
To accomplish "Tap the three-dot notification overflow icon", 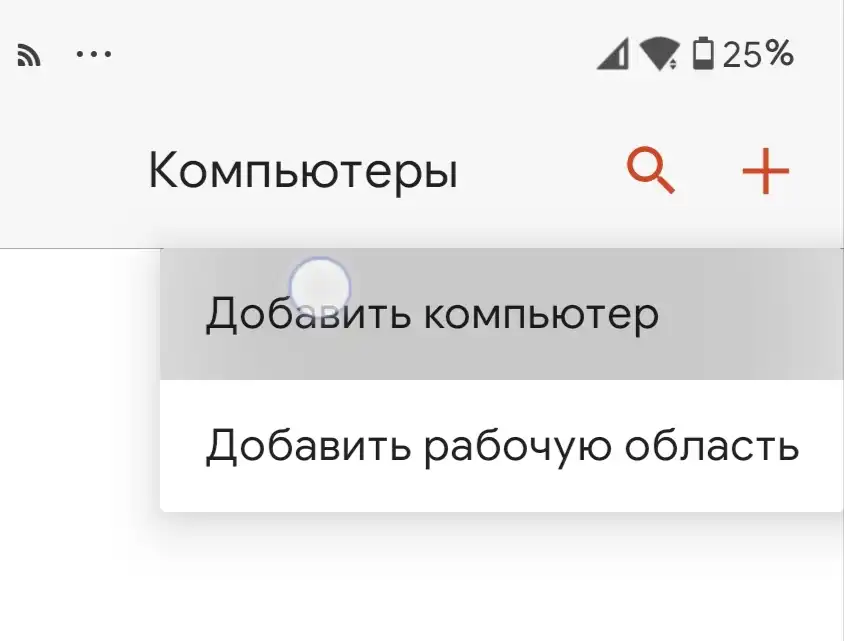I will click(x=94, y=54).
